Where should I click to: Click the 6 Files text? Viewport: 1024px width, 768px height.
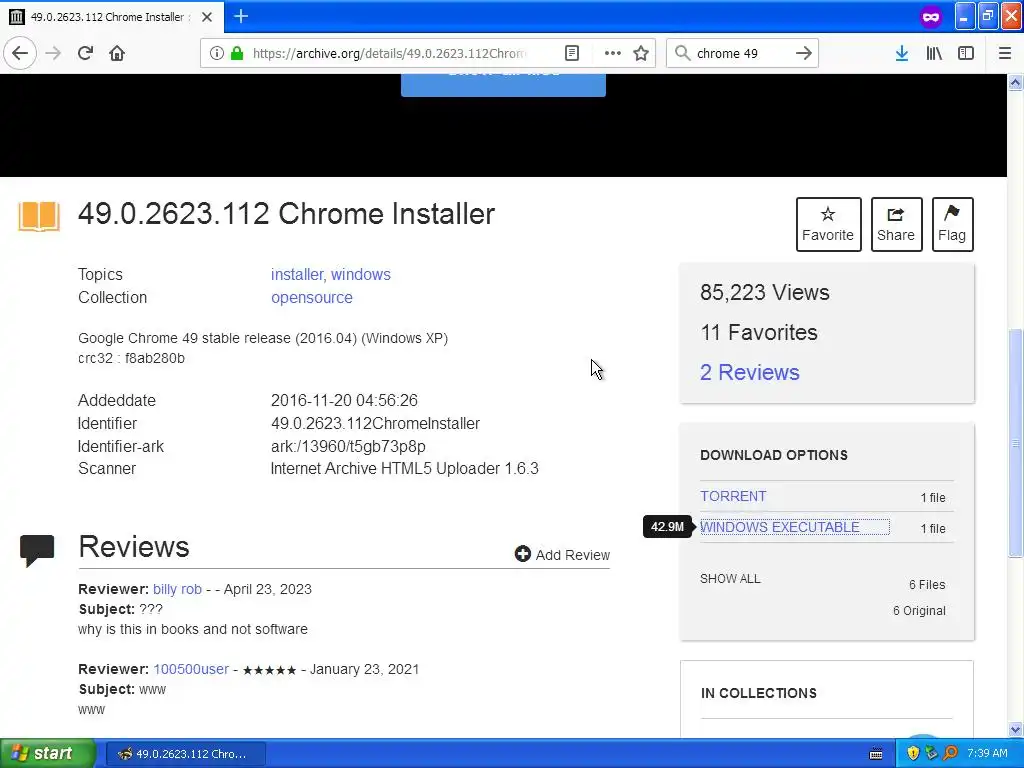(x=927, y=584)
